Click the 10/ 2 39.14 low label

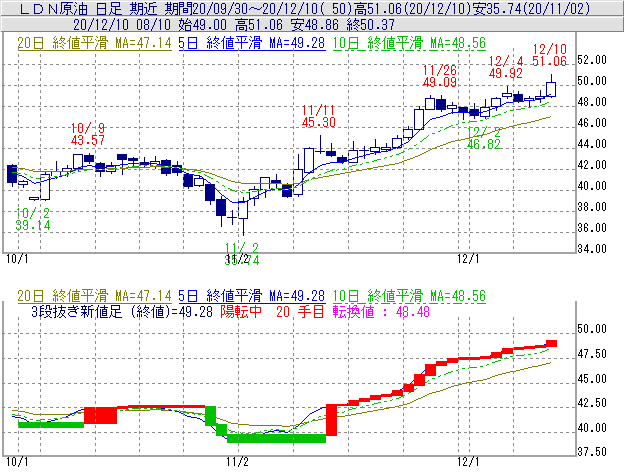point(33,219)
